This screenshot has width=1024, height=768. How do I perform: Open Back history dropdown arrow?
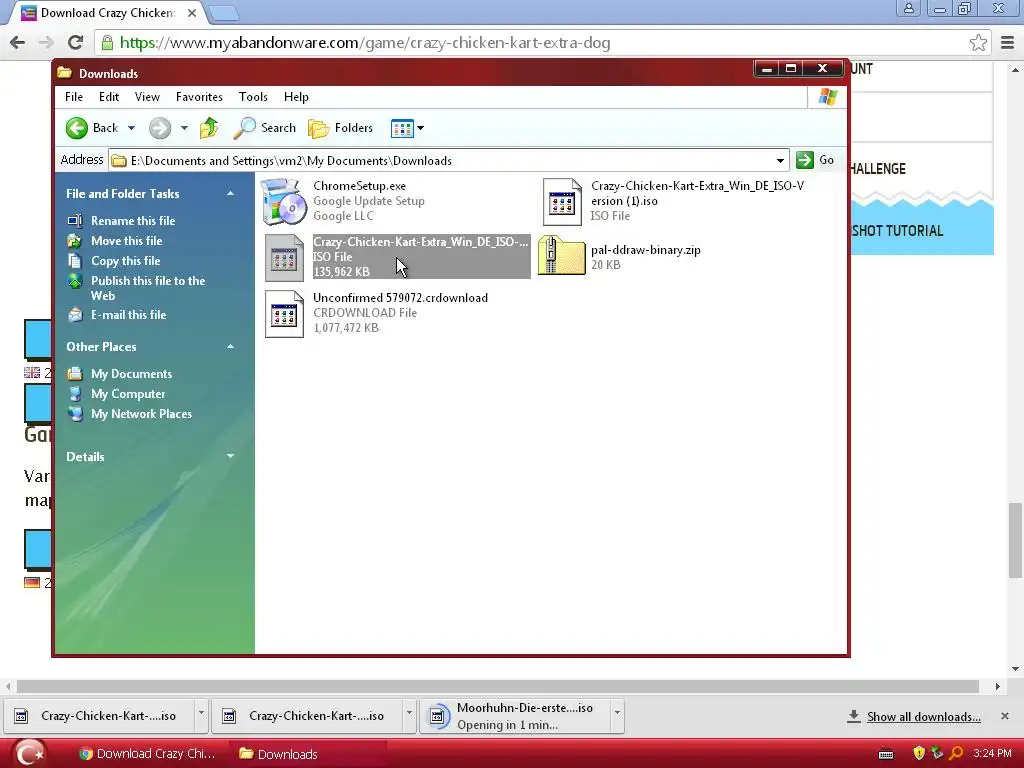pos(131,128)
